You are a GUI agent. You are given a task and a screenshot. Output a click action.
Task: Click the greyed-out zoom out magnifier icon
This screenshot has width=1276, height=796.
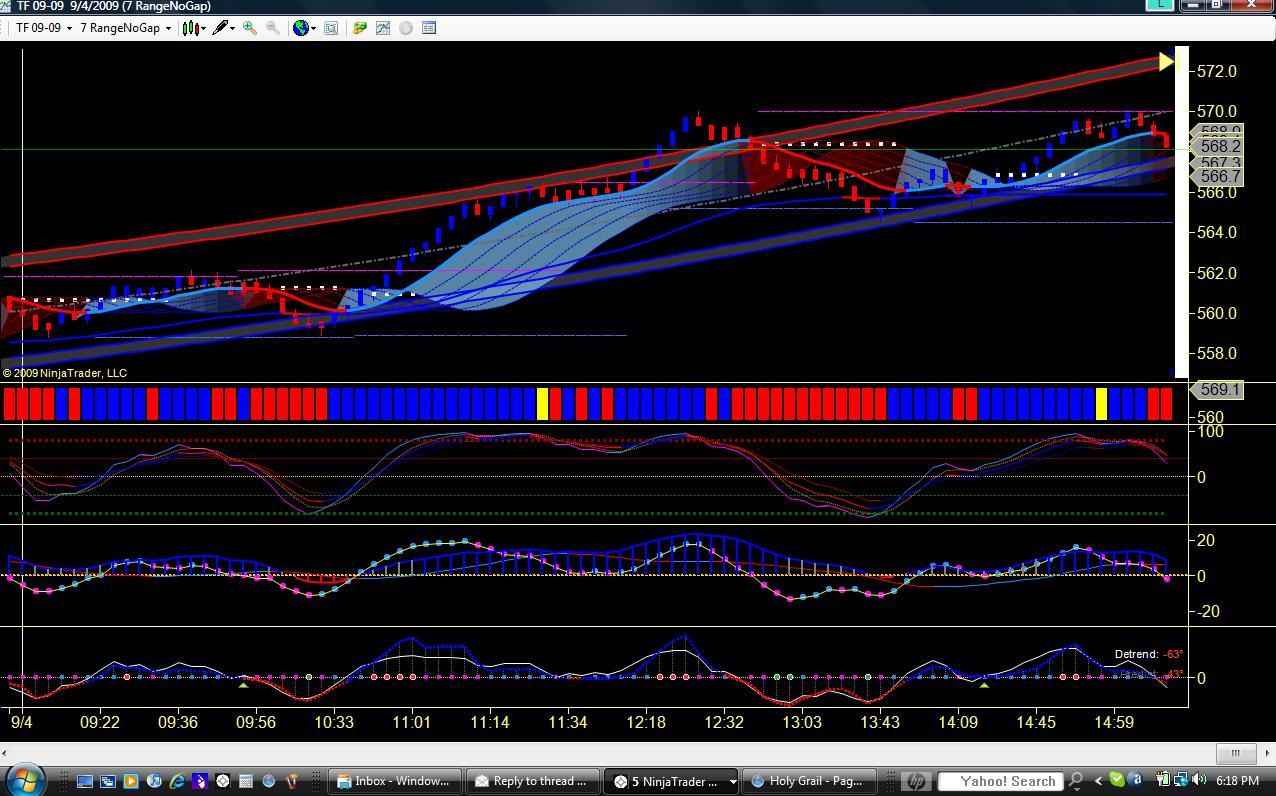pyautogui.click(x=272, y=28)
